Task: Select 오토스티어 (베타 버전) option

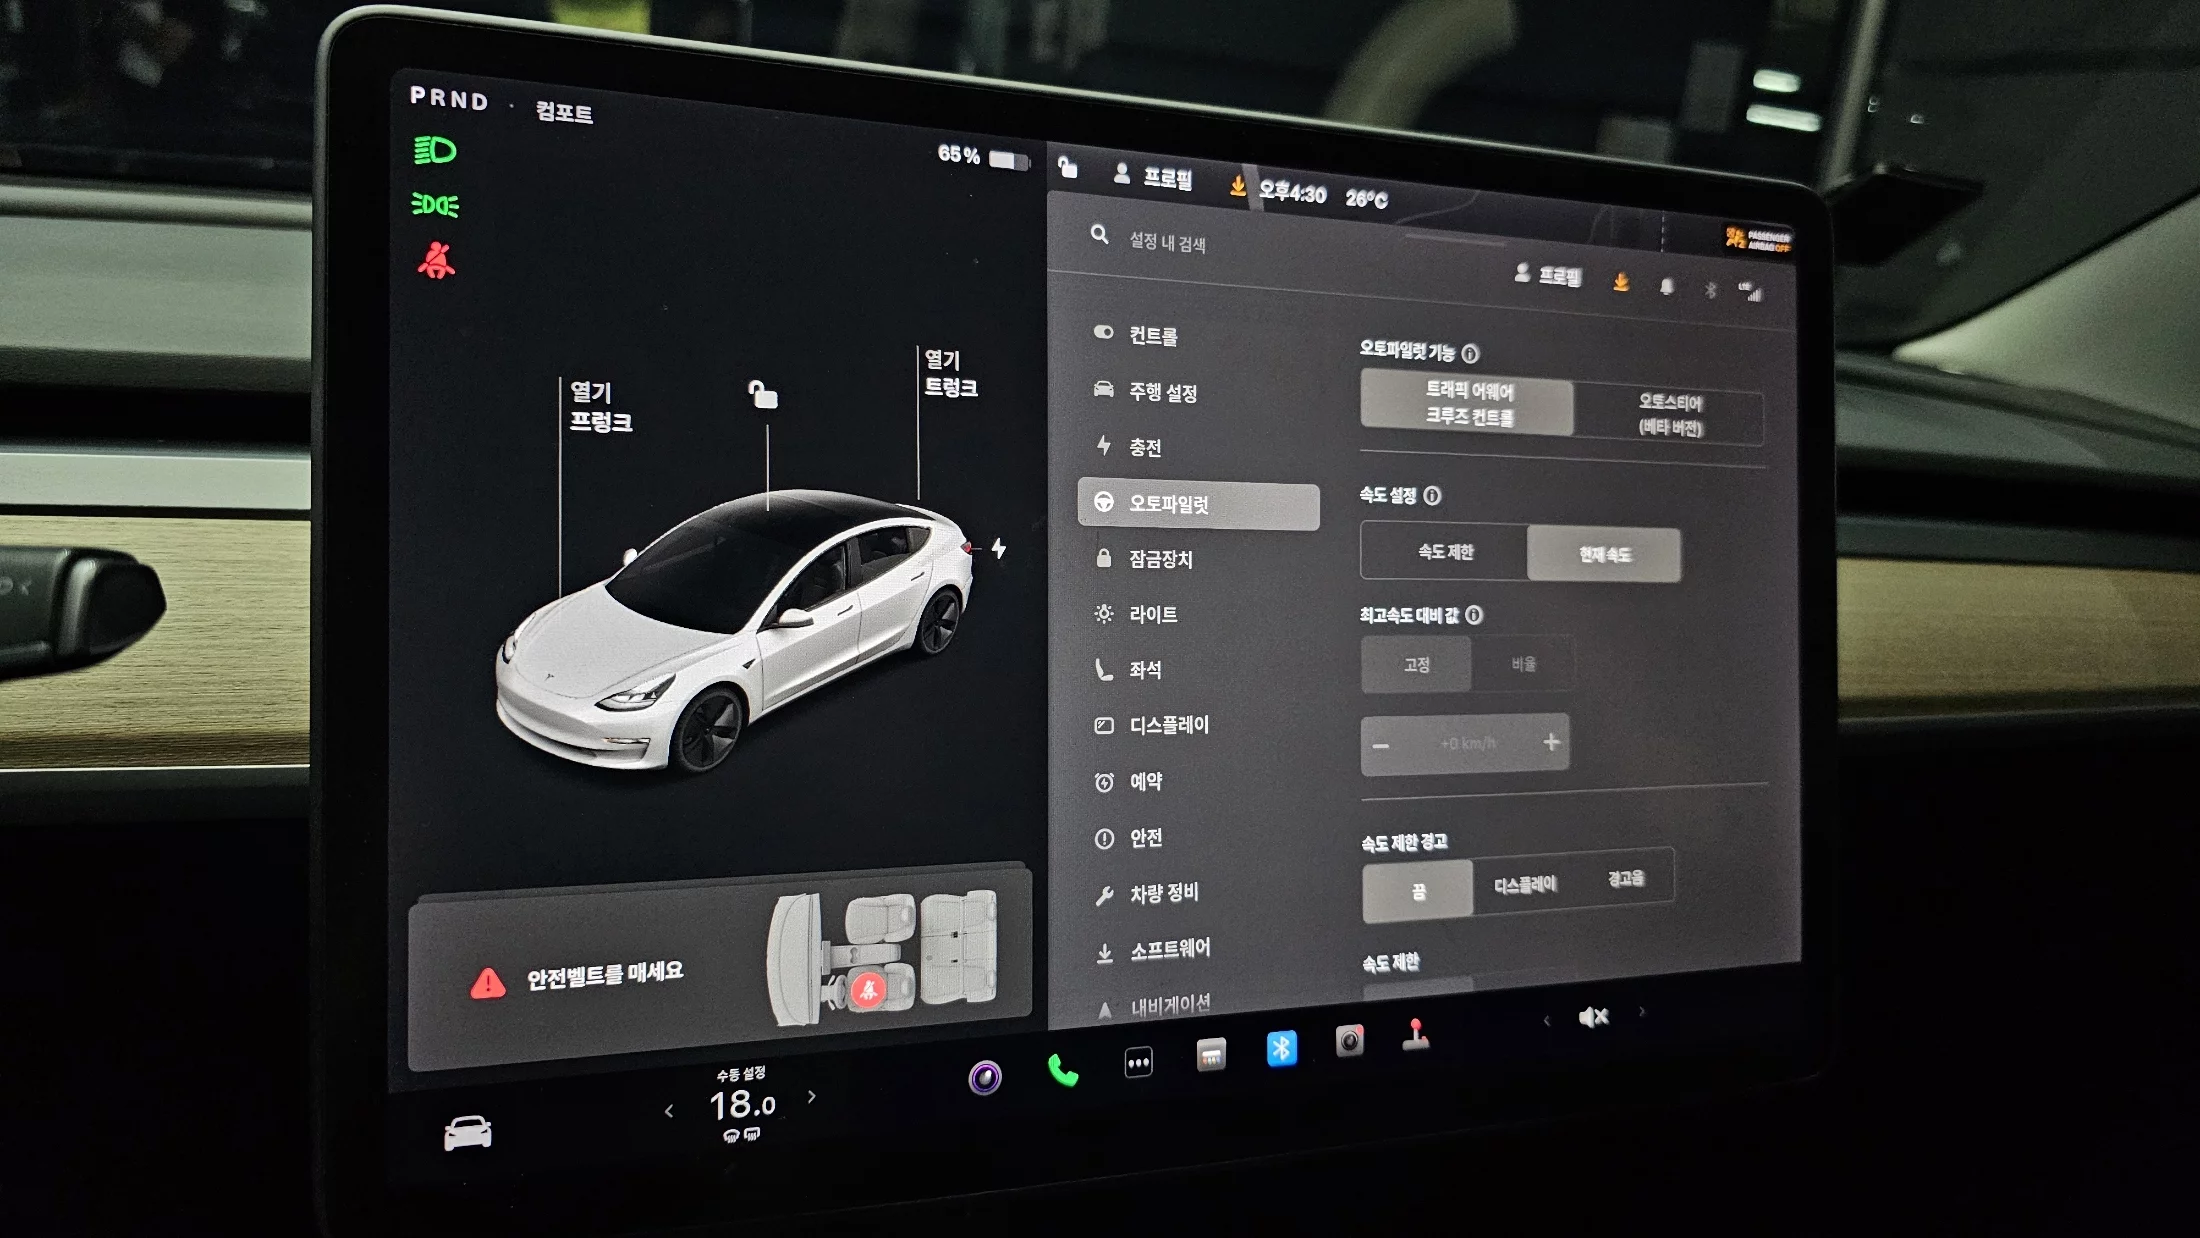Action: click(1669, 414)
